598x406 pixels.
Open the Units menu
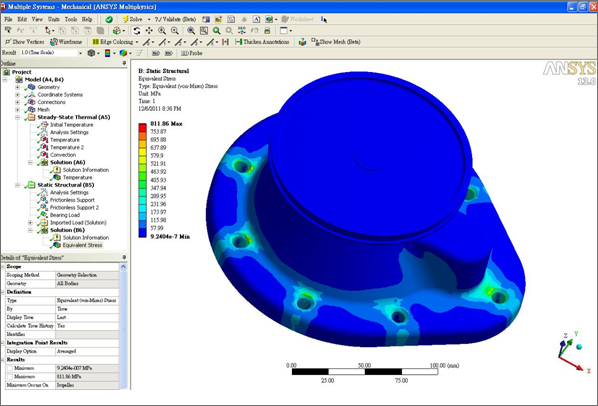(53, 19)
